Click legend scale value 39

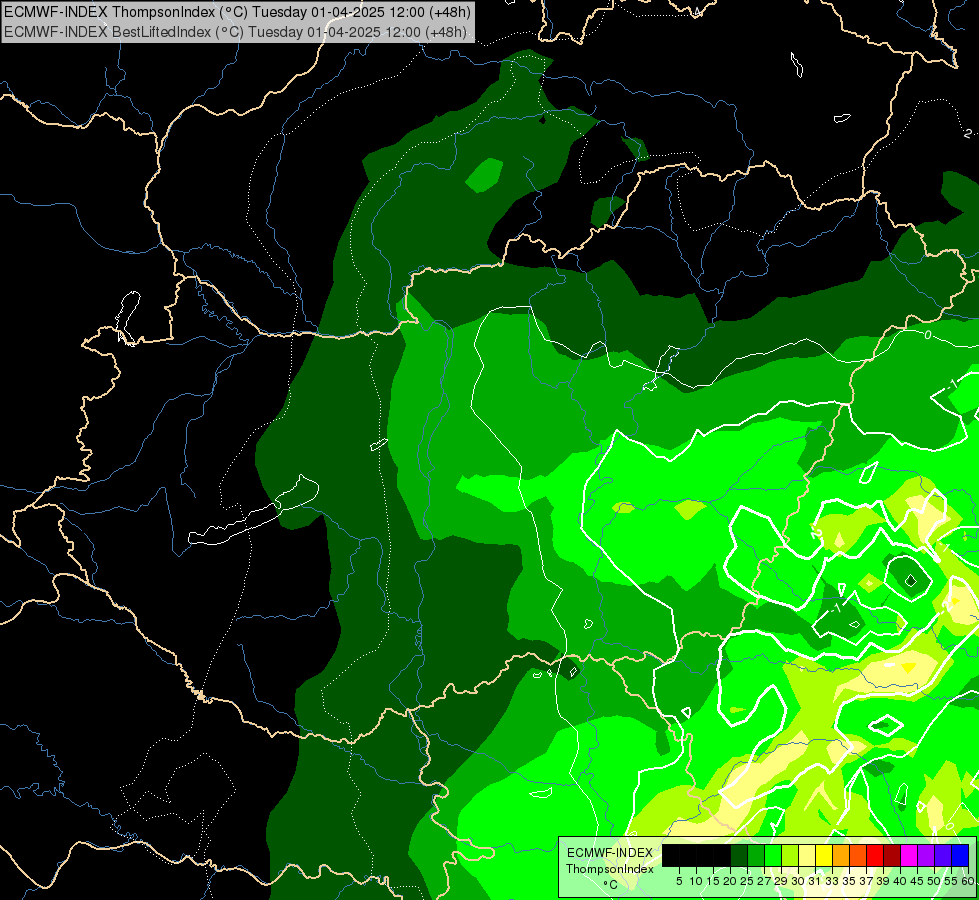(883, 881)
